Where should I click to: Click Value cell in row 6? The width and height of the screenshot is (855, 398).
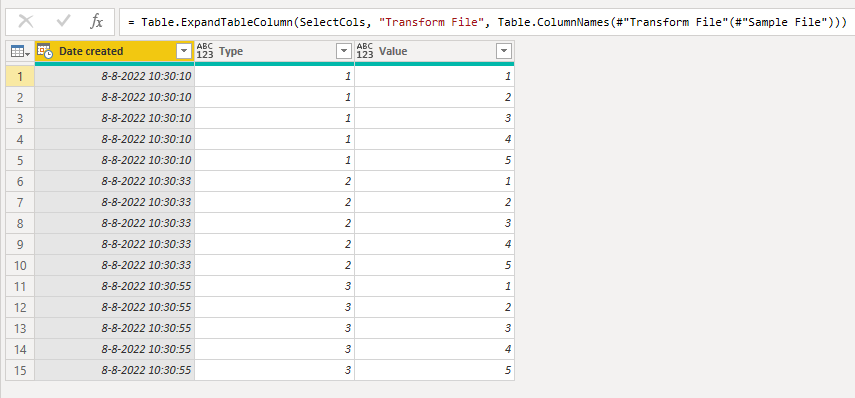coord(434,182)
